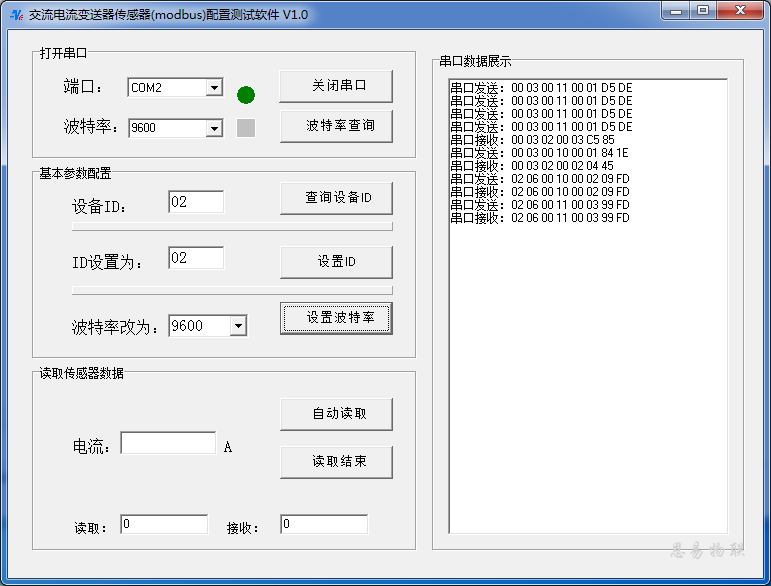The image size is (771, 586).
Task: Select the 接收 count field
Action: click(323, 524)
